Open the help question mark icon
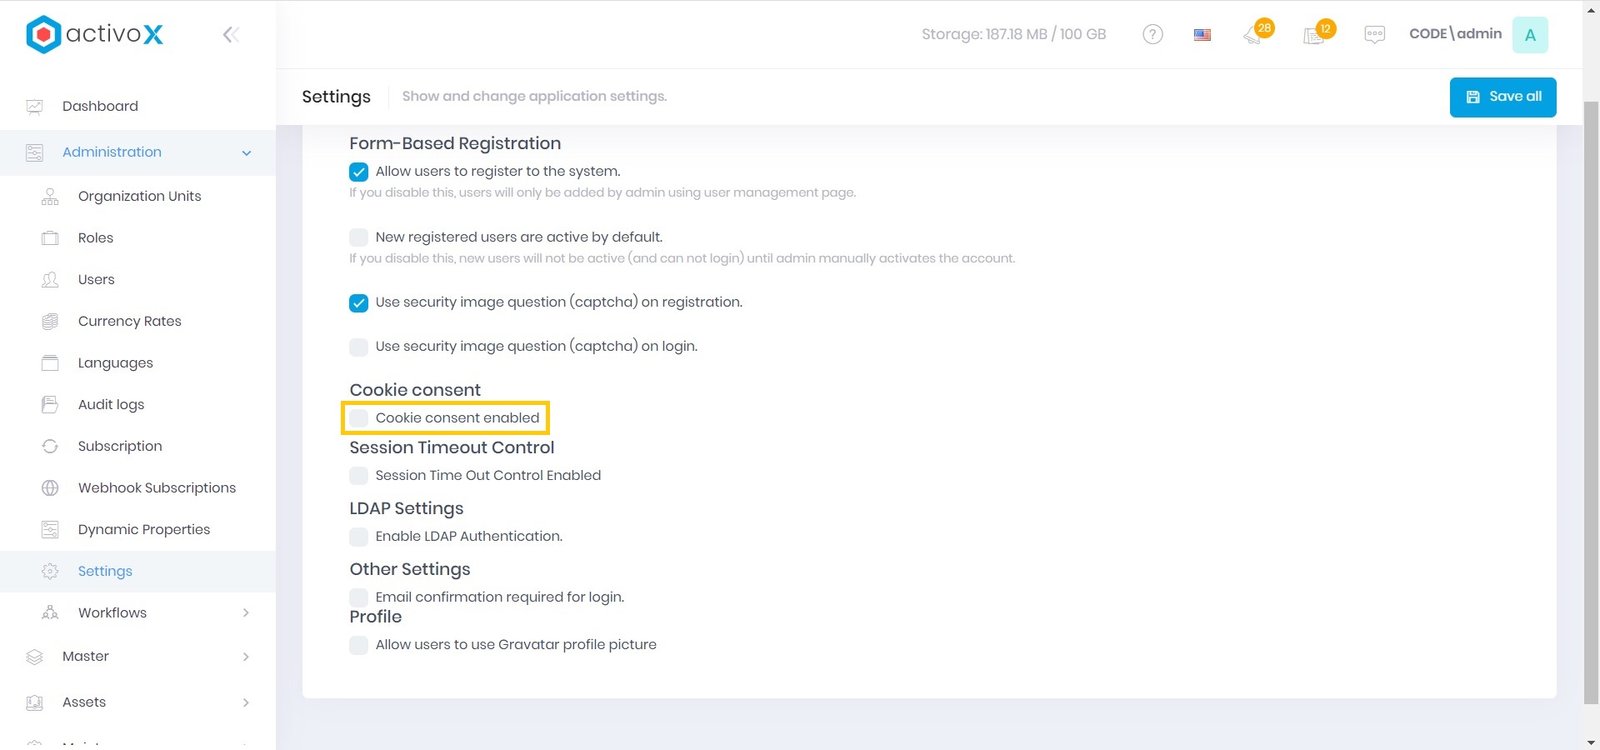 point(1152,35)
